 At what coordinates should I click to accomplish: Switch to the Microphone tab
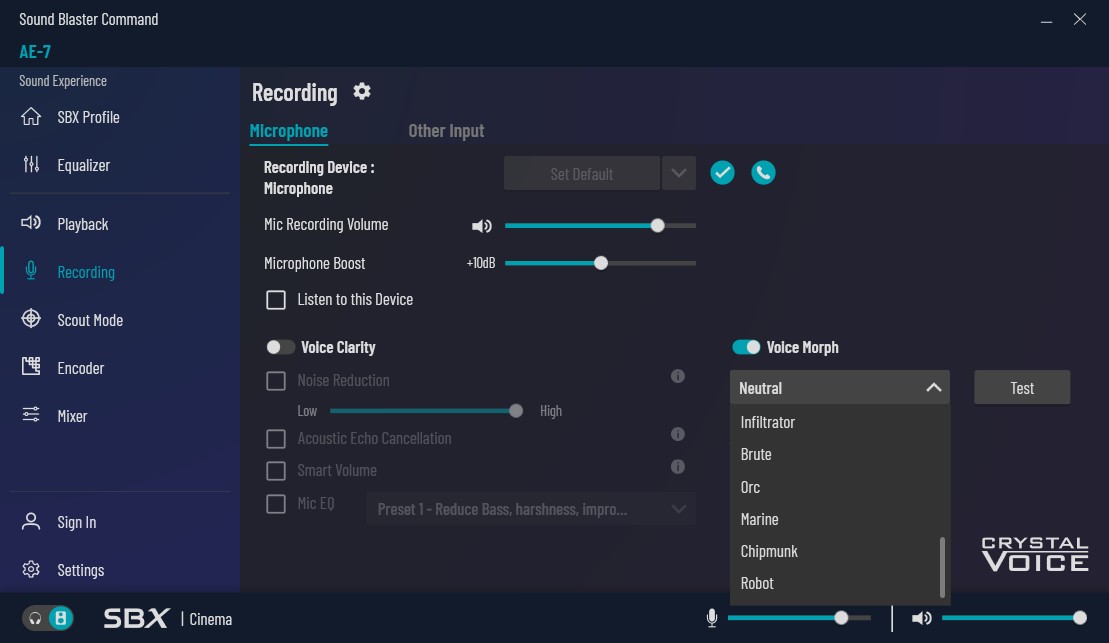coord(289,131)
